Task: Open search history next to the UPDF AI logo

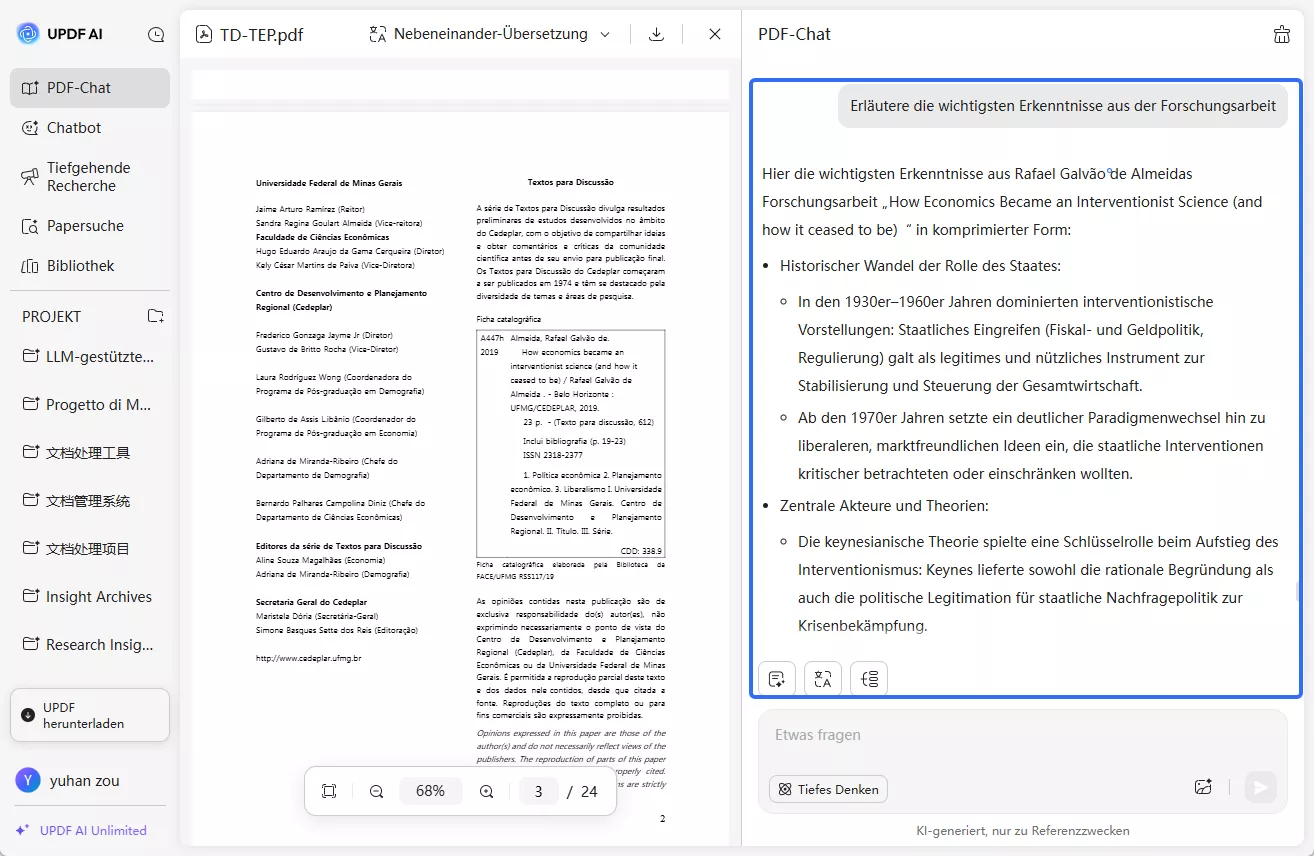Action: click(156, 33)
